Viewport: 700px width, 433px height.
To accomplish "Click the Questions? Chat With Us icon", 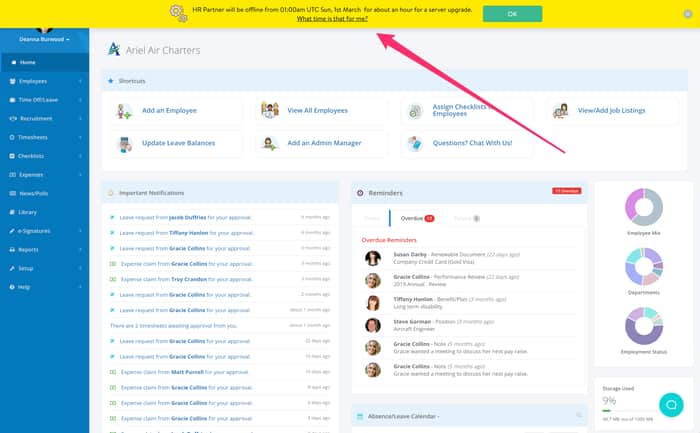I will 415,143.
